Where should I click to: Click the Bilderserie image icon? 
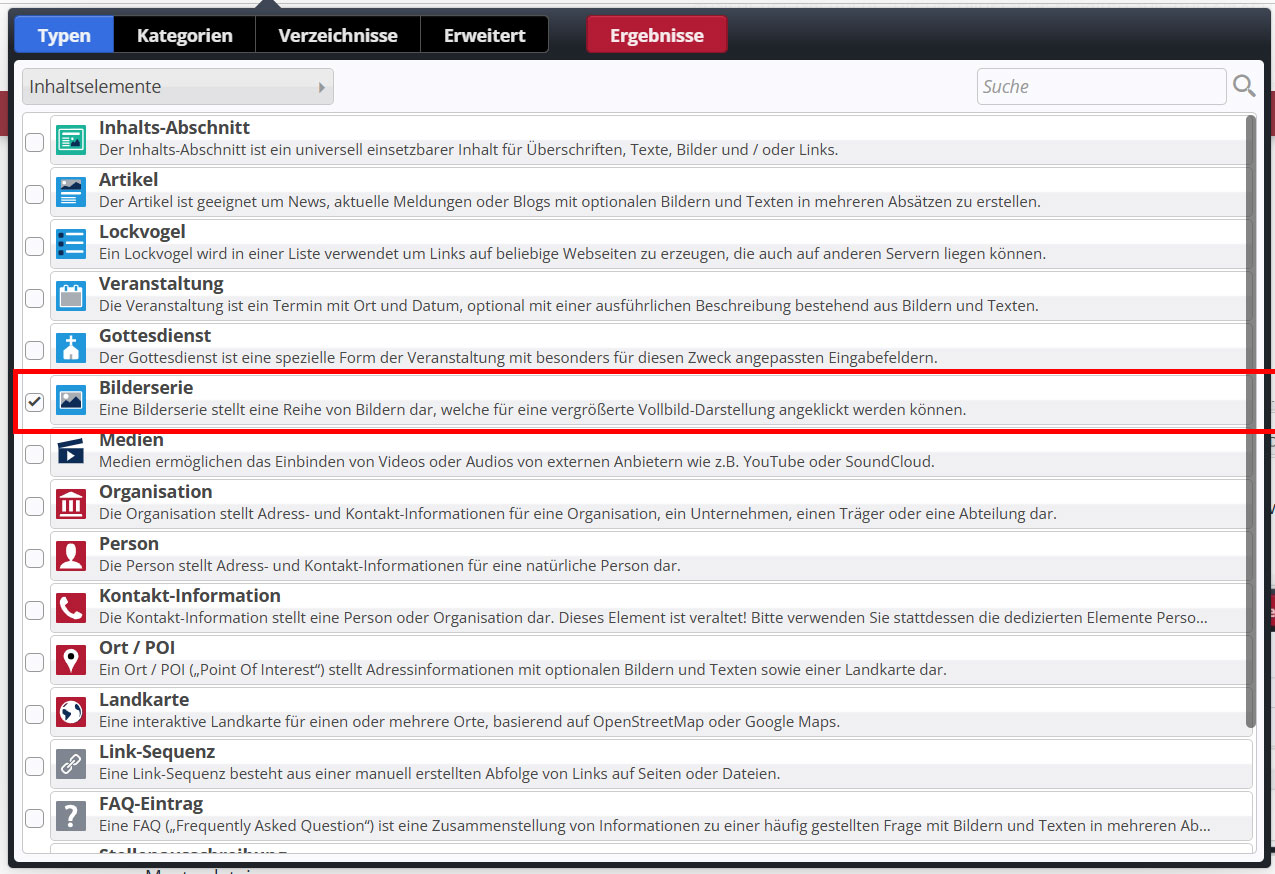pos(71,400)
